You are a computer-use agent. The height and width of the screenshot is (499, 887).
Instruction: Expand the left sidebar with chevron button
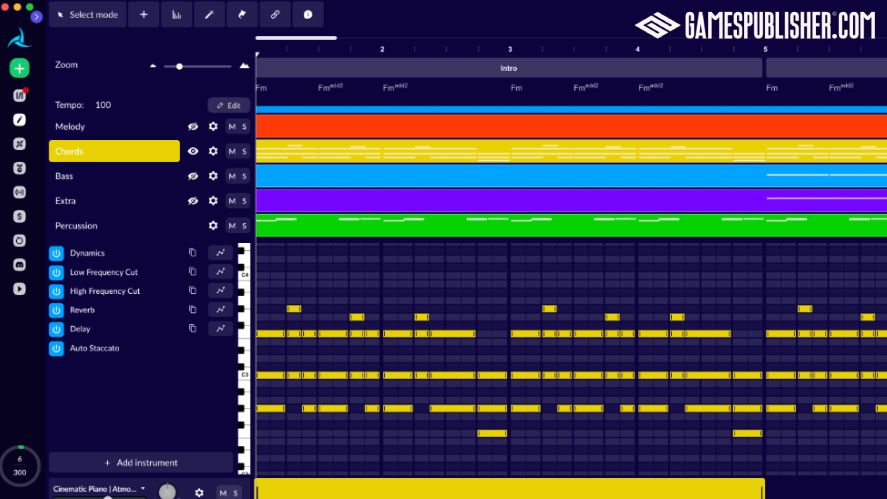(x=36, y=17)
